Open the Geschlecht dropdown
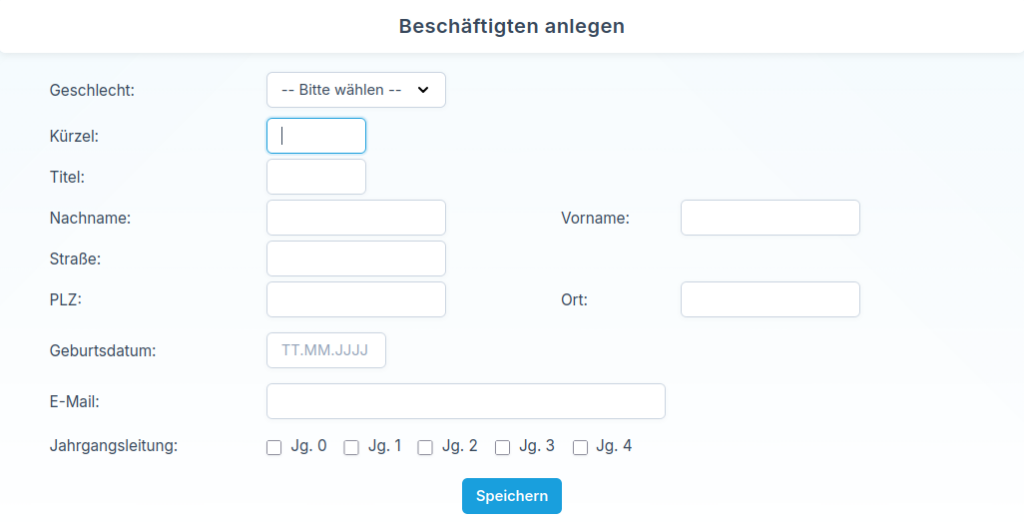1024x522 pixels. click(355, 90)
